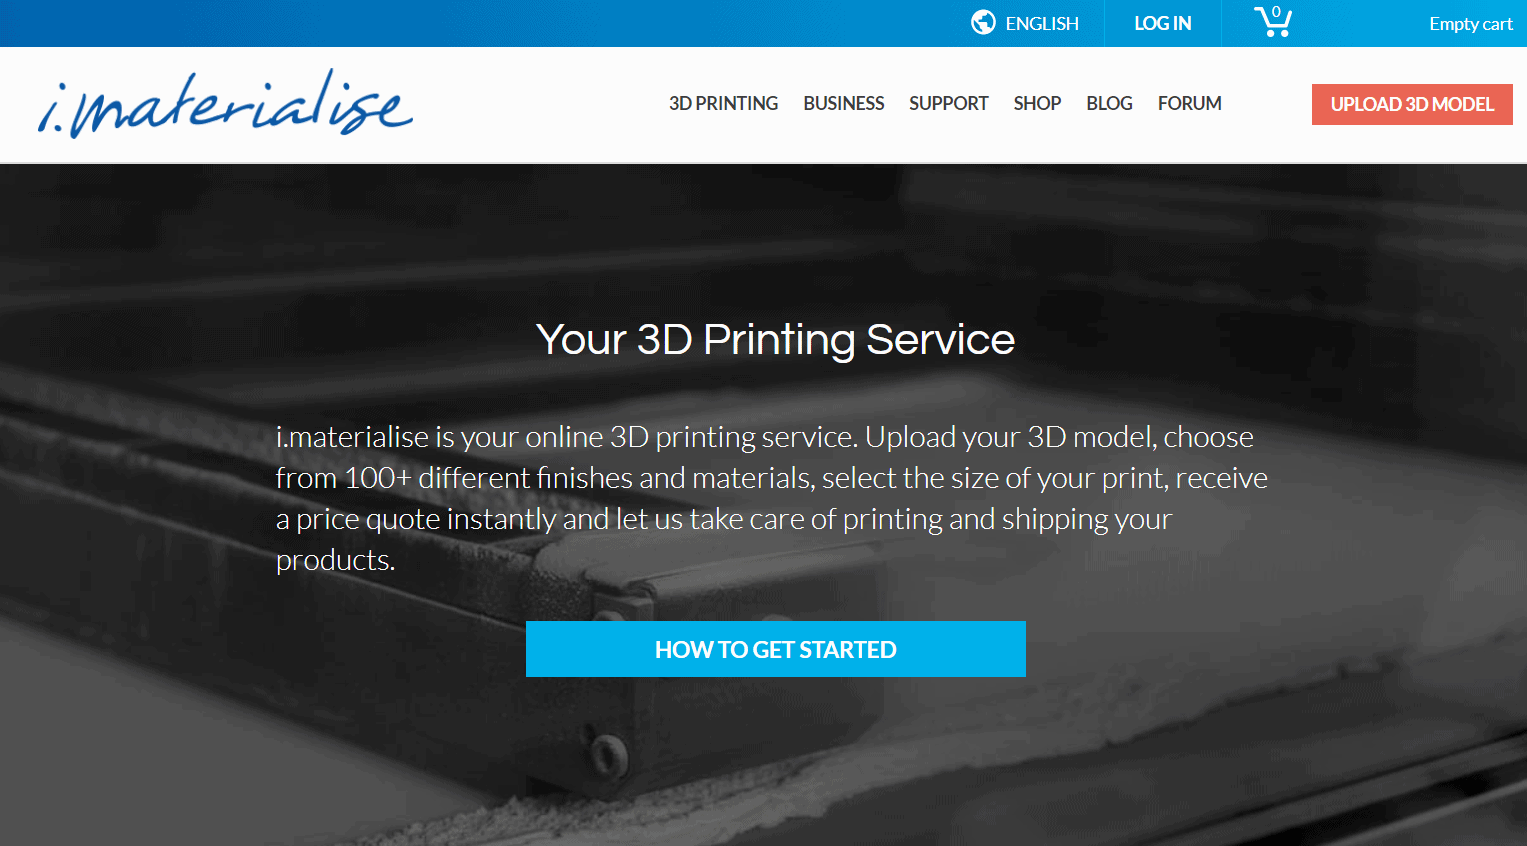The height and width of the screenshot is (846, 1527).
Task: Open the SUPPORT menu
Action: click(x=948, y=103)
